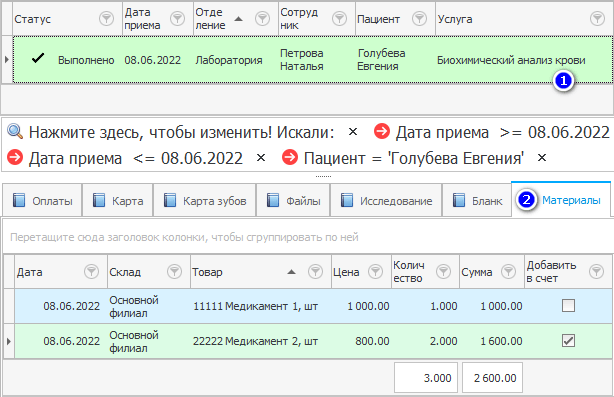Image resolution: width=614 pixels, height=397 pixels.
Task: Uncheck Добавить в счет for Медикамент 2
Action: pyautogui.click(x=568, y=341)
